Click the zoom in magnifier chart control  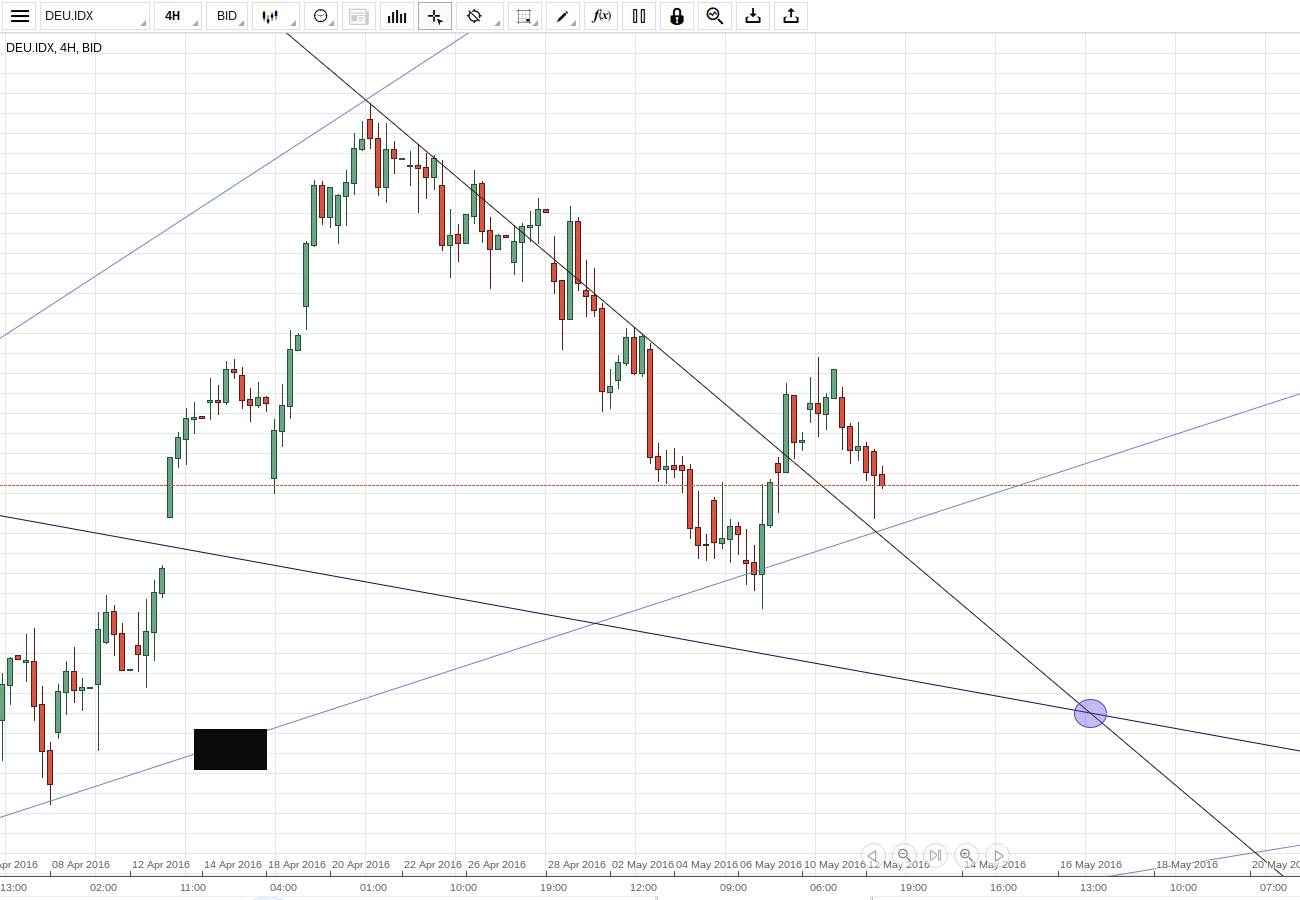(966, 855)
